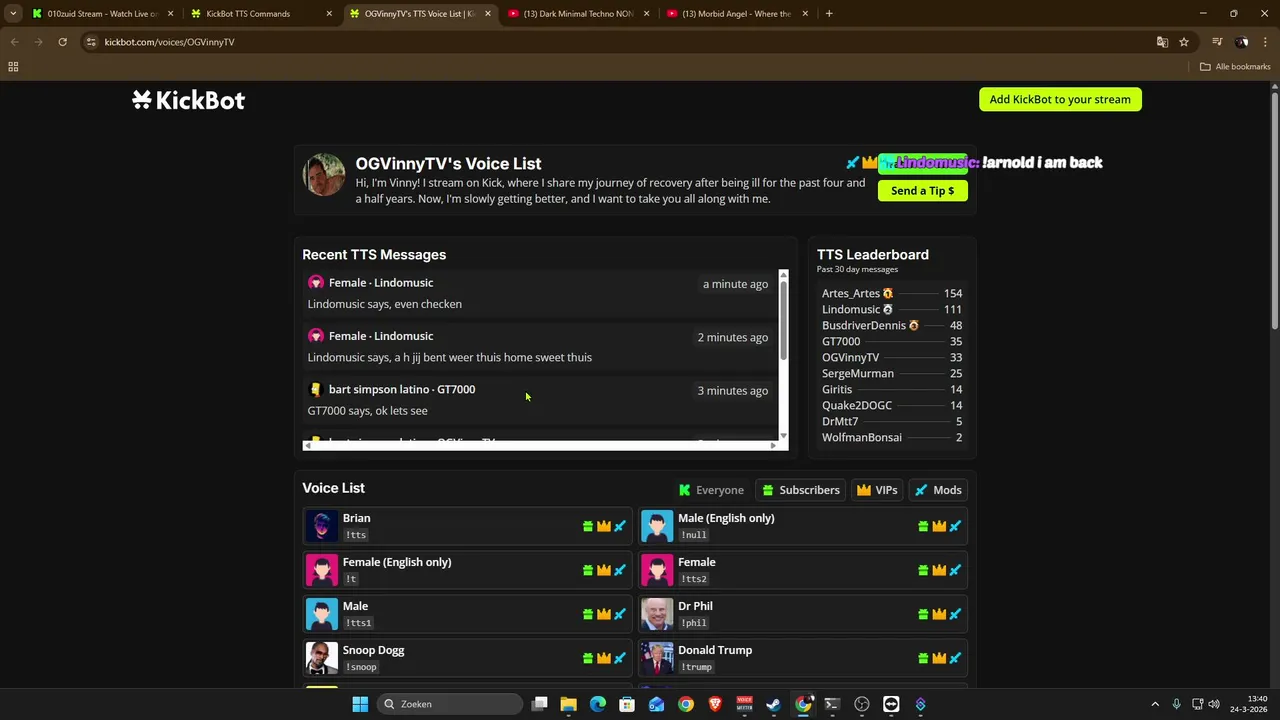This screenshot has height=720, width=1280.
Task: Click OGVinnyTV's profile picture
Action: point(324,175)
